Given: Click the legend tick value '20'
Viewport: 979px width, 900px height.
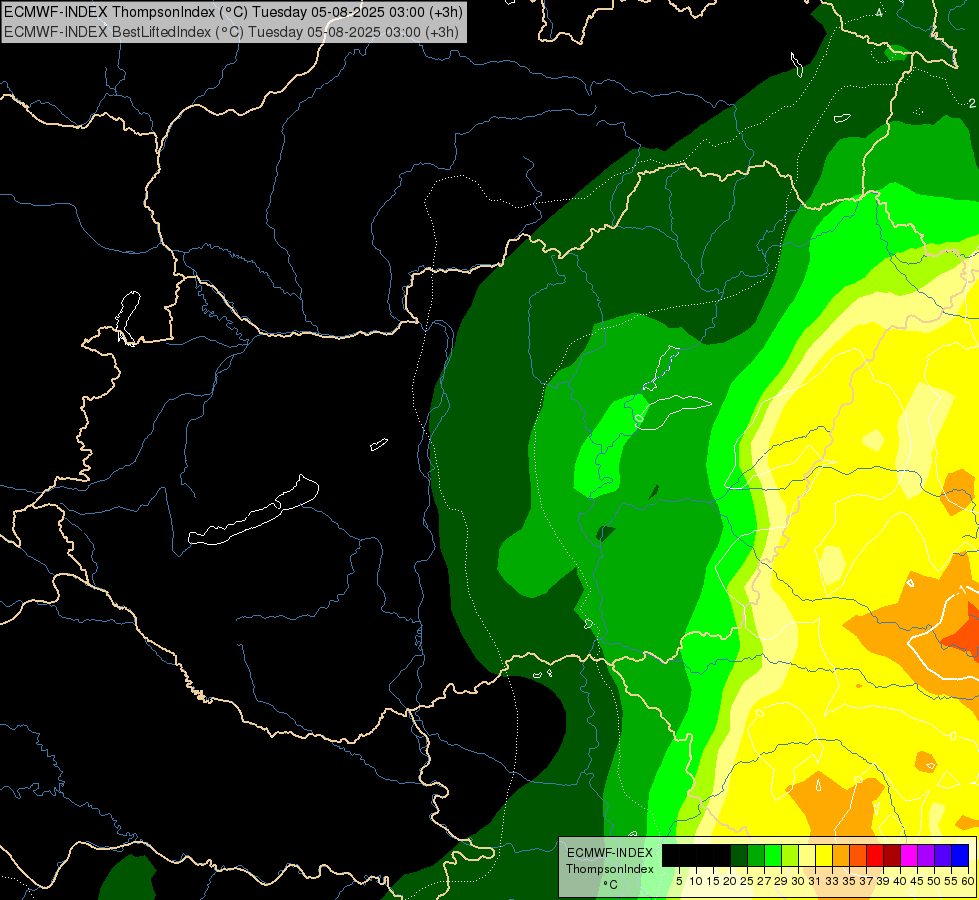Looking at the screenshot, I should (731, 881).
